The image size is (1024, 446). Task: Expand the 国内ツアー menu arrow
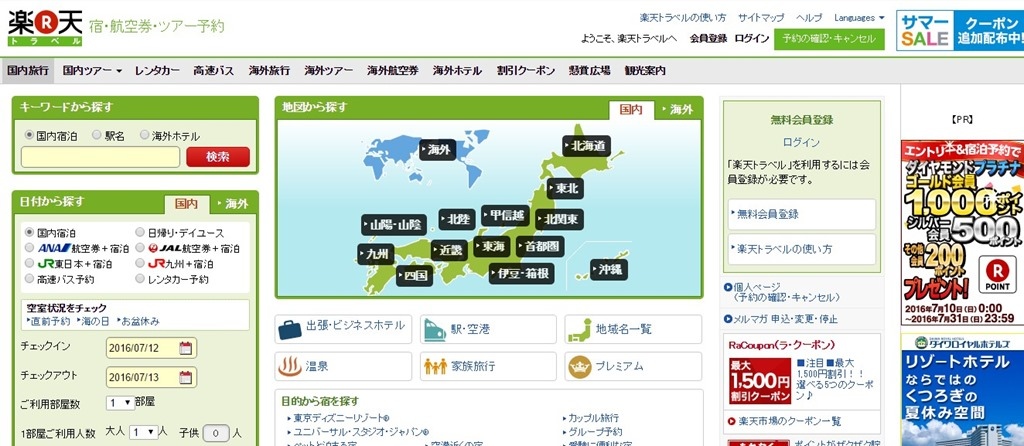119,71
